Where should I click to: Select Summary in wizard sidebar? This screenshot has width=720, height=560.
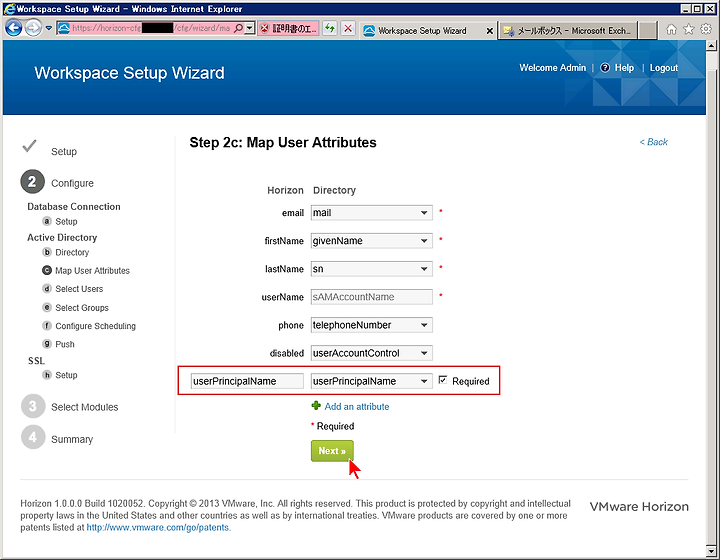tap(72, 439)
